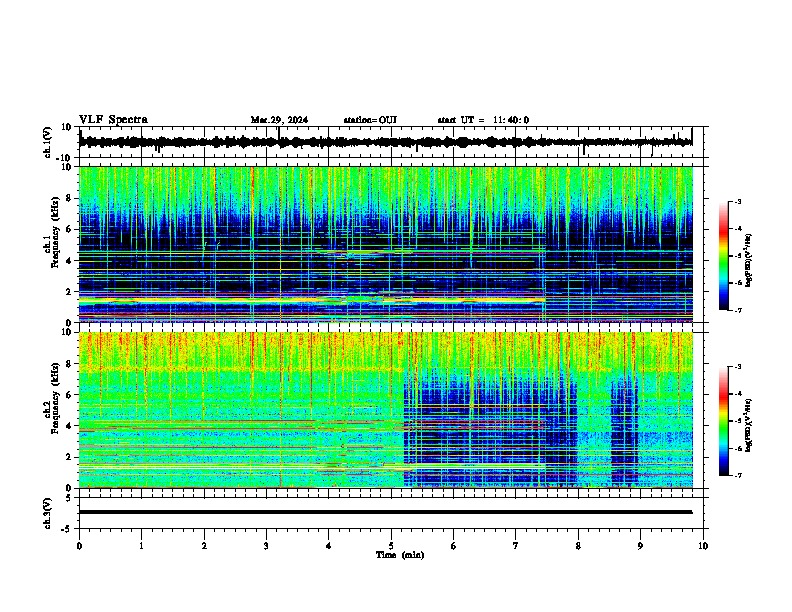Image resolution: width=792 pixels, height=612 pixels.
Task: Click the ch.1 voltage waveform trace
Action: (385, 142)
